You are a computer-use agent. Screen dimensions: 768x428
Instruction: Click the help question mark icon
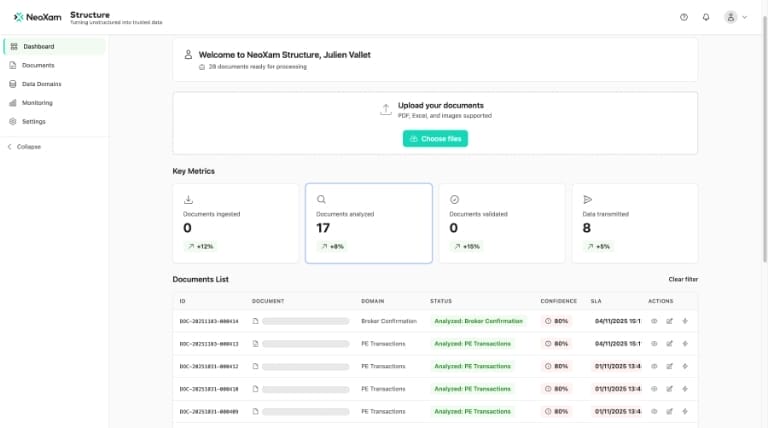point(684,17)
